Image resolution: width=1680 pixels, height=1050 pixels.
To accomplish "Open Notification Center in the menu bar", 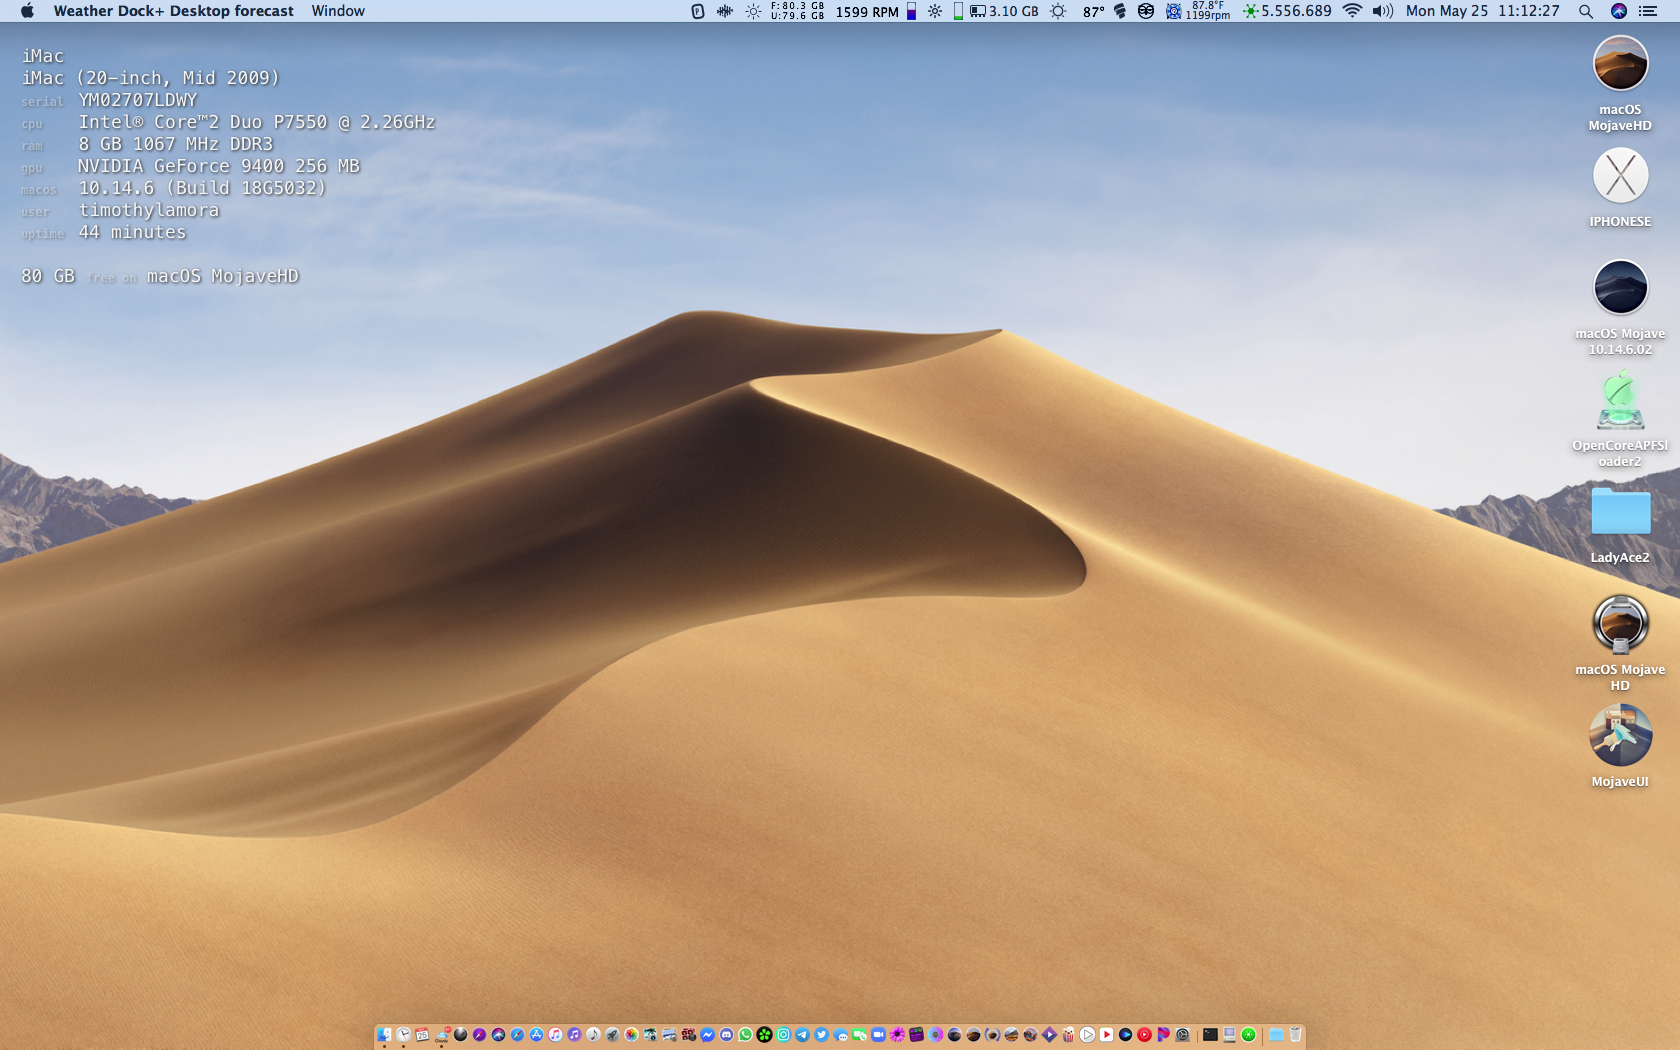I will pyautogui.click(x=1648, y=11).
